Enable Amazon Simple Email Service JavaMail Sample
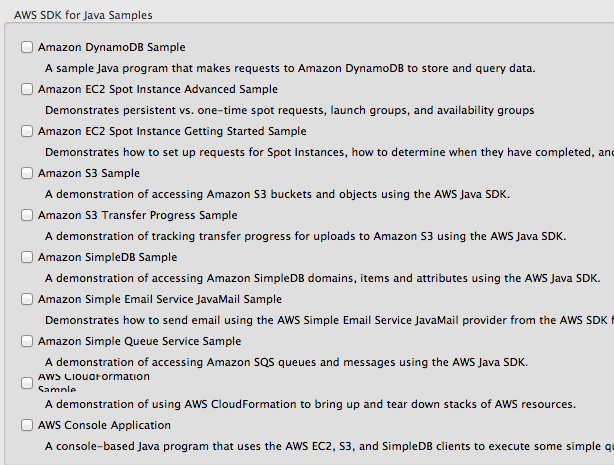 tap(27, 299)
